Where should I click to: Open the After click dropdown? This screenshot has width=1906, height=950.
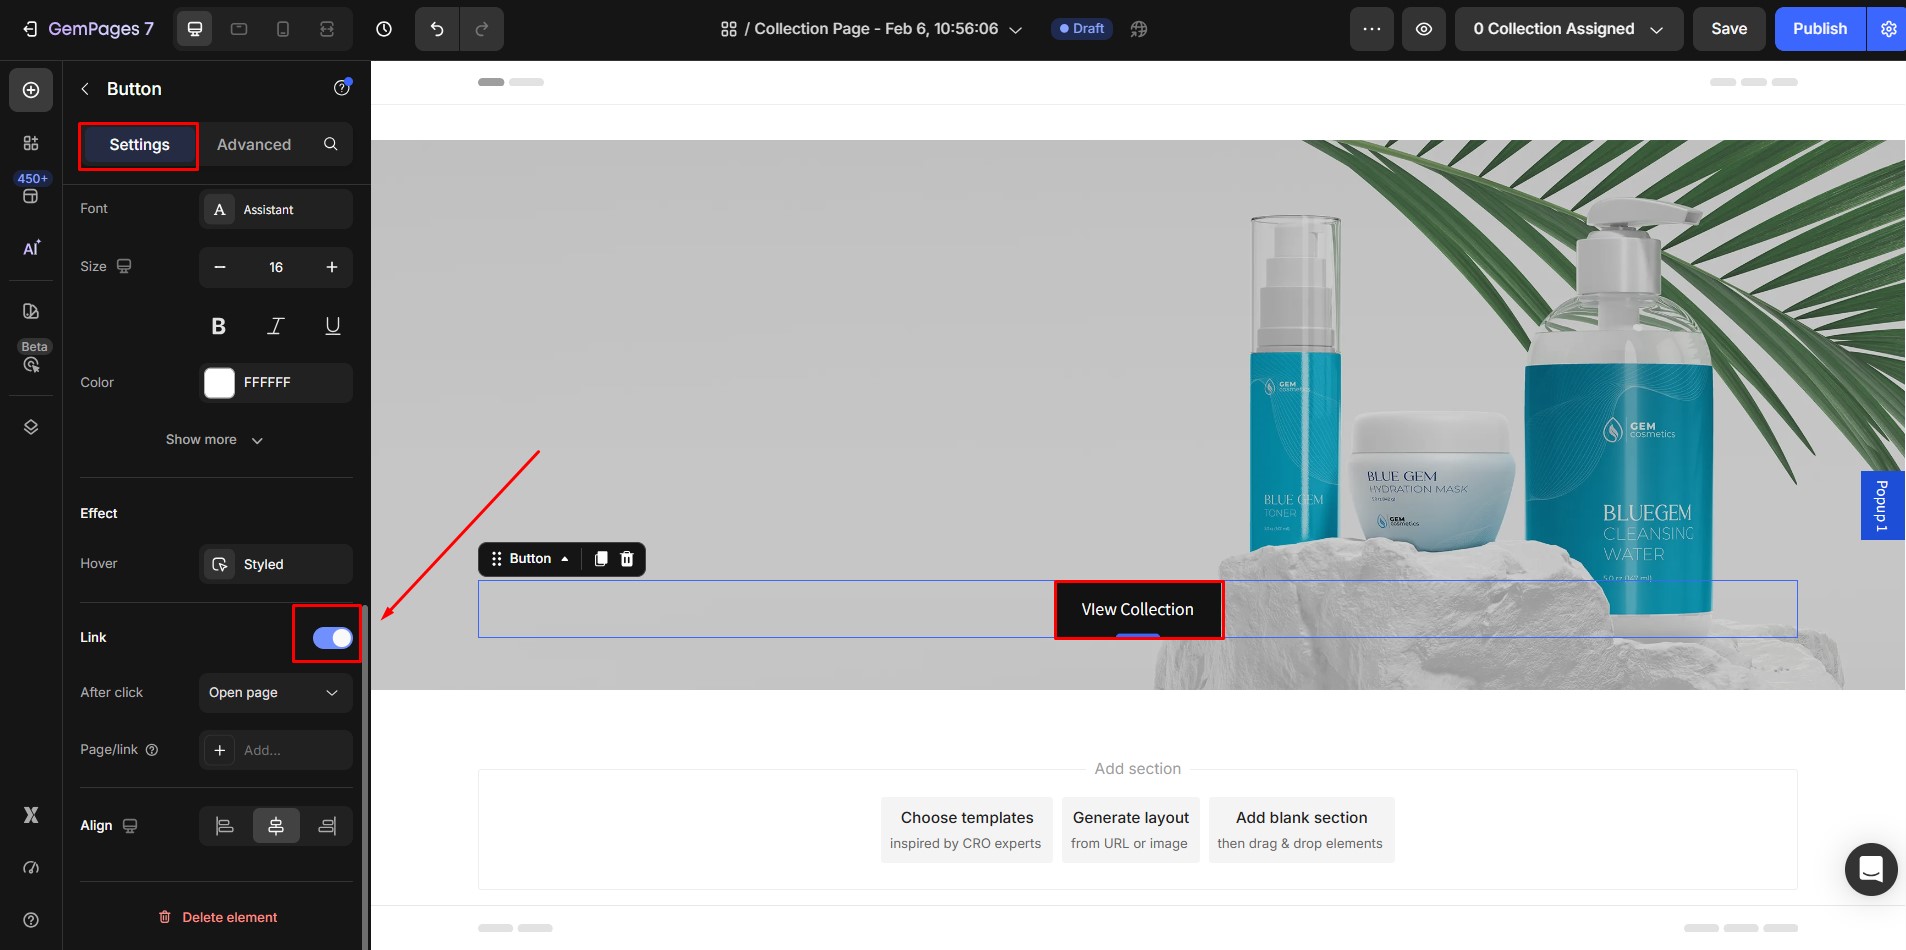(x=275, y=693)
